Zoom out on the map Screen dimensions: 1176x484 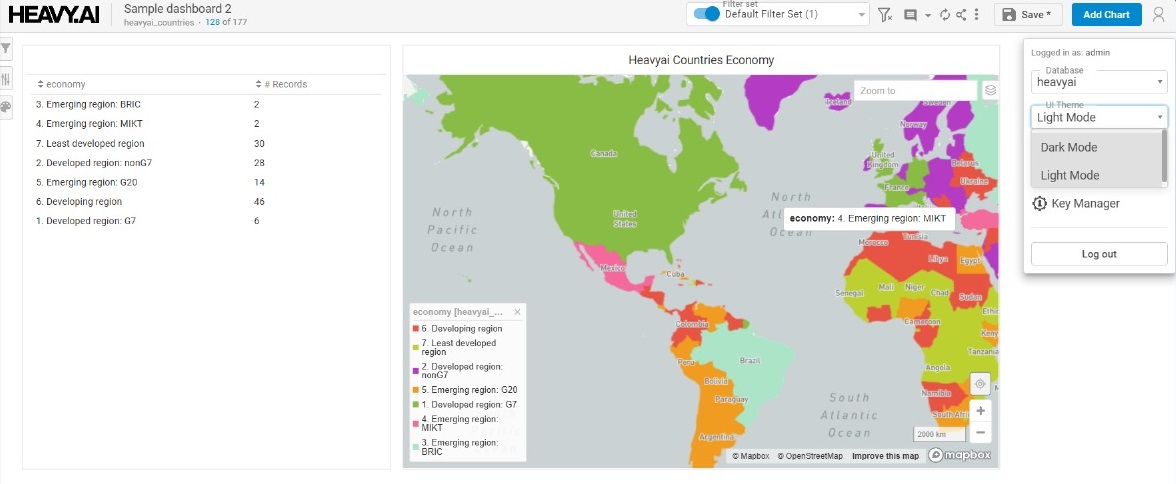(980, 432)
